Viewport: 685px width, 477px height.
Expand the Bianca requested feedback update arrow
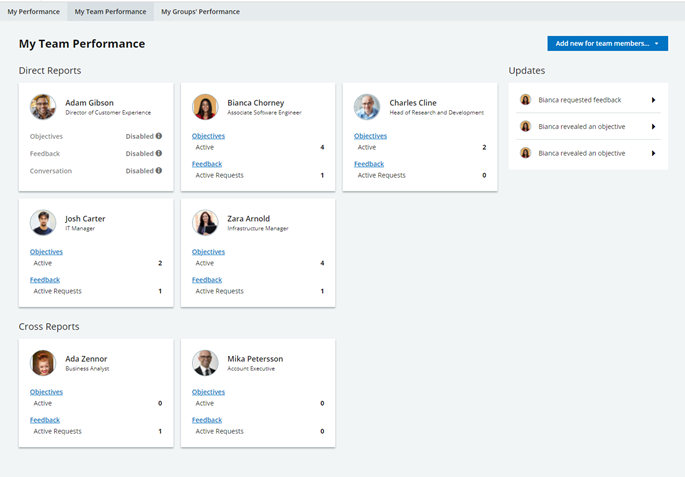(x=653, y=100)
